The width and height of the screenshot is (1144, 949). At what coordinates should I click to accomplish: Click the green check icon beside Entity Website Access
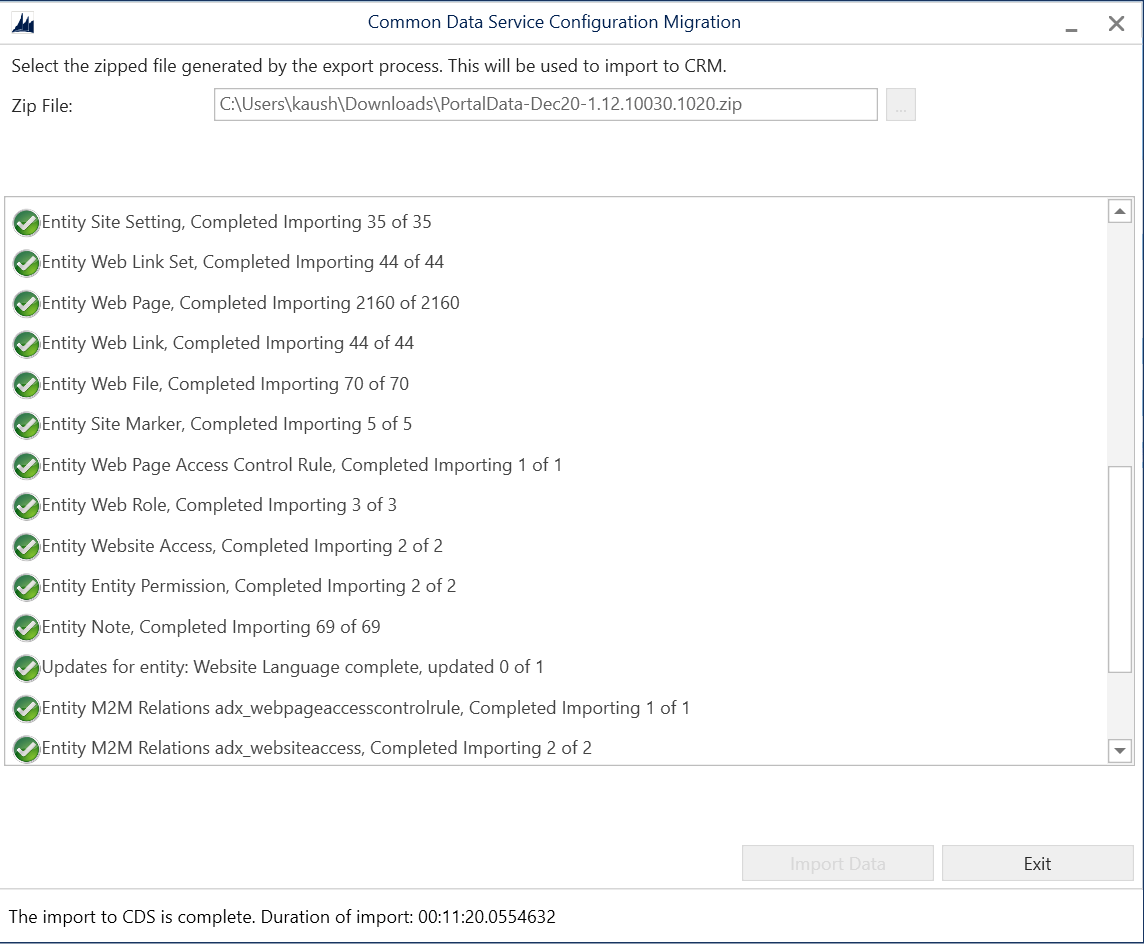[26, 546]
